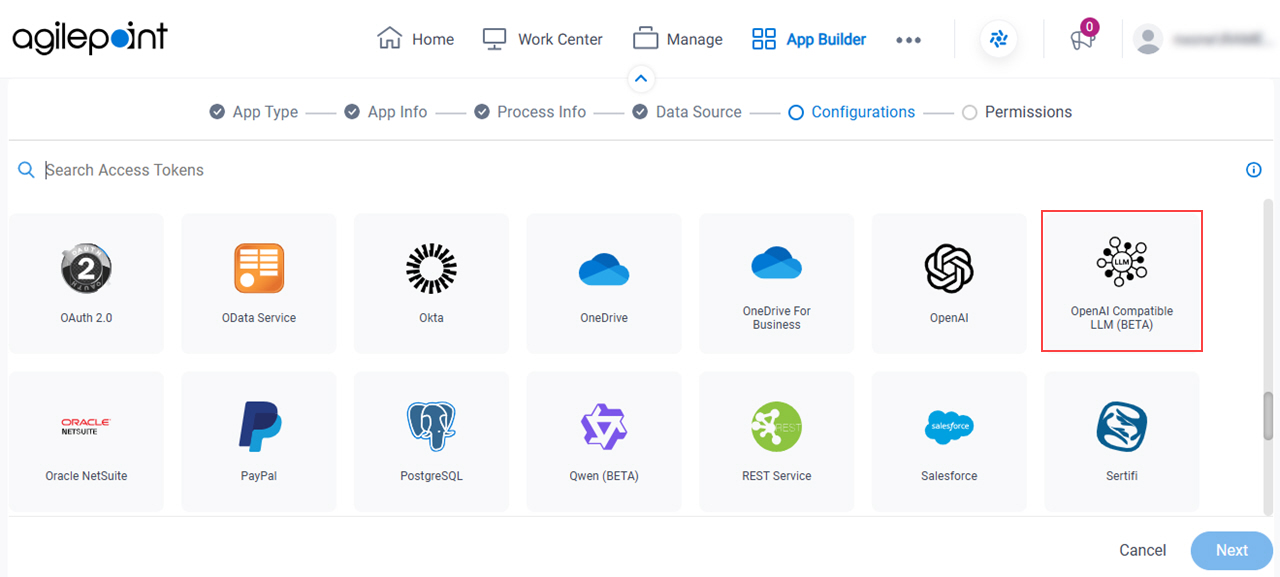1280x577 pixels.
Task: Collapse the header with the chevron up button
Action: tap(641, 78)
